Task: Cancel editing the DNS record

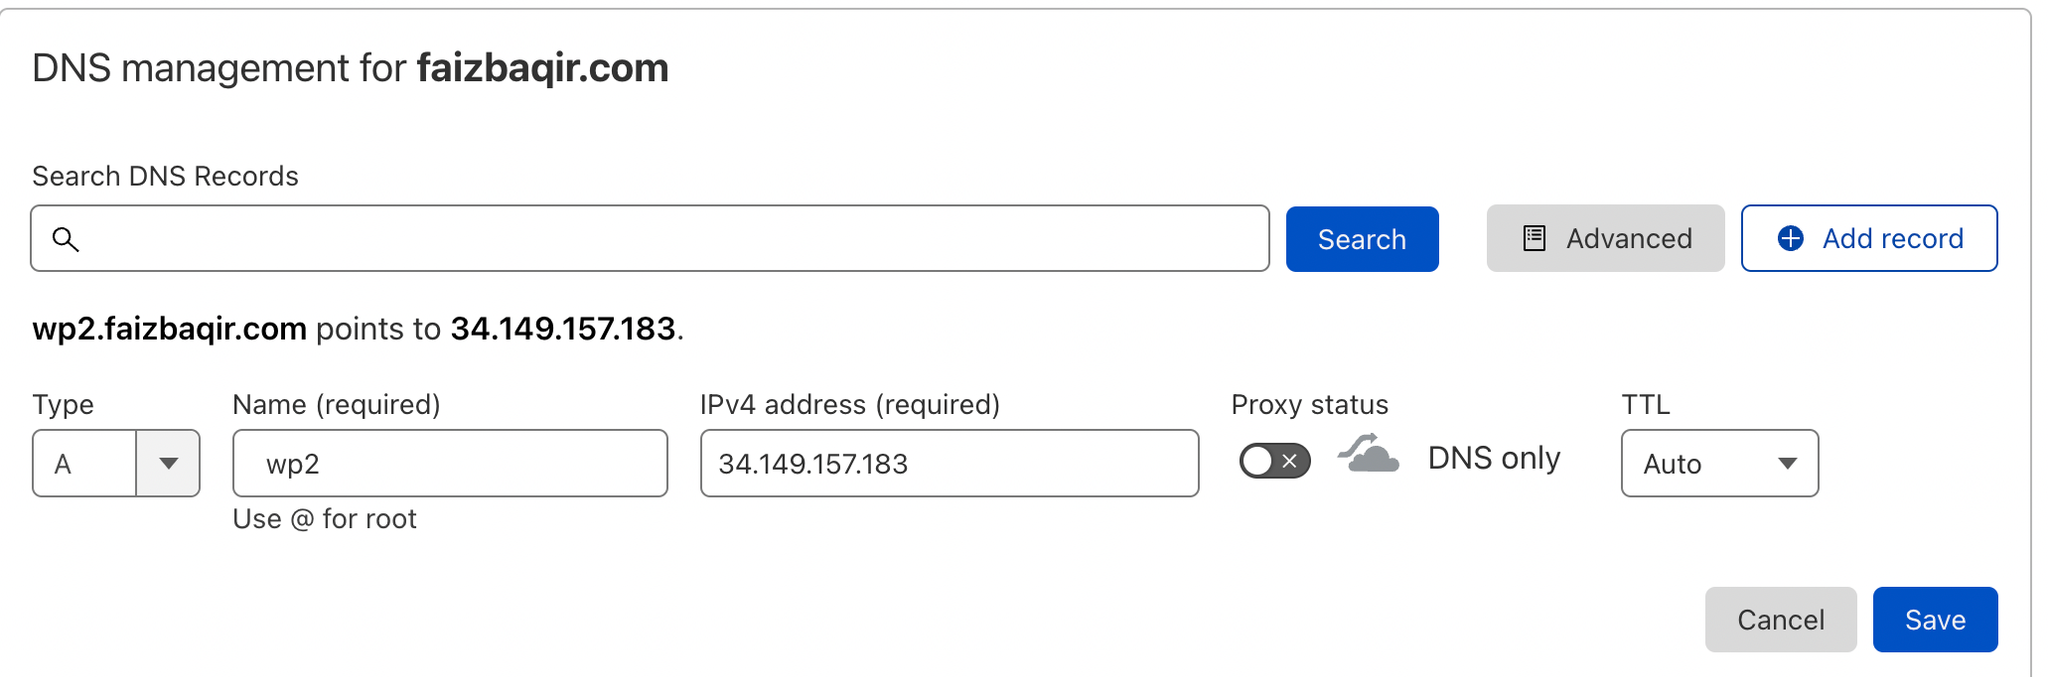Action: (1780, 620)
